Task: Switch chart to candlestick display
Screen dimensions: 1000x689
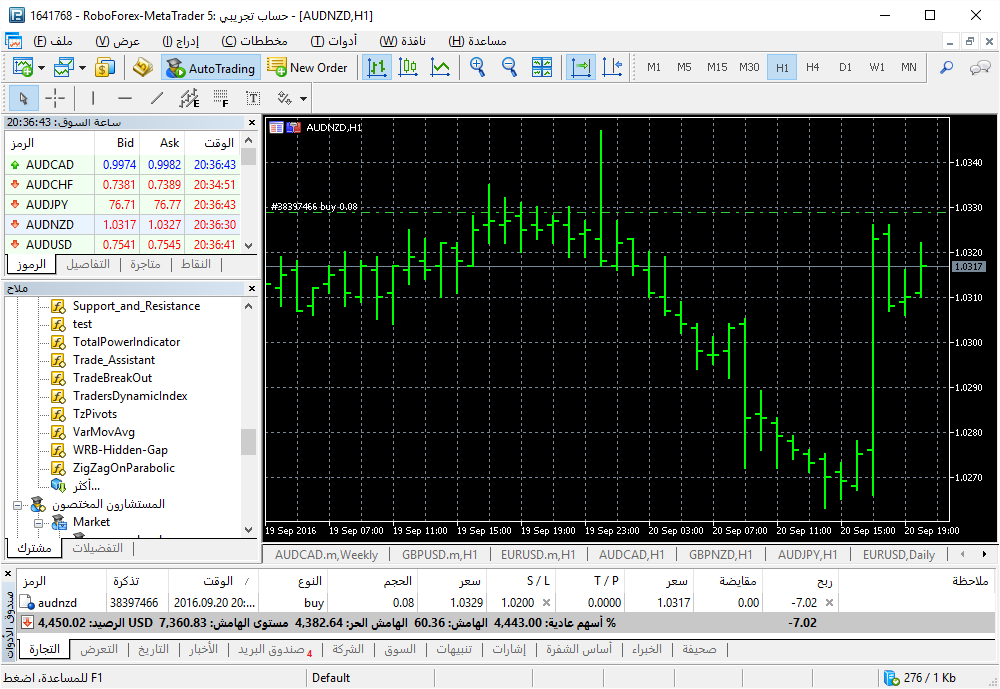Action: pos(408,67)
